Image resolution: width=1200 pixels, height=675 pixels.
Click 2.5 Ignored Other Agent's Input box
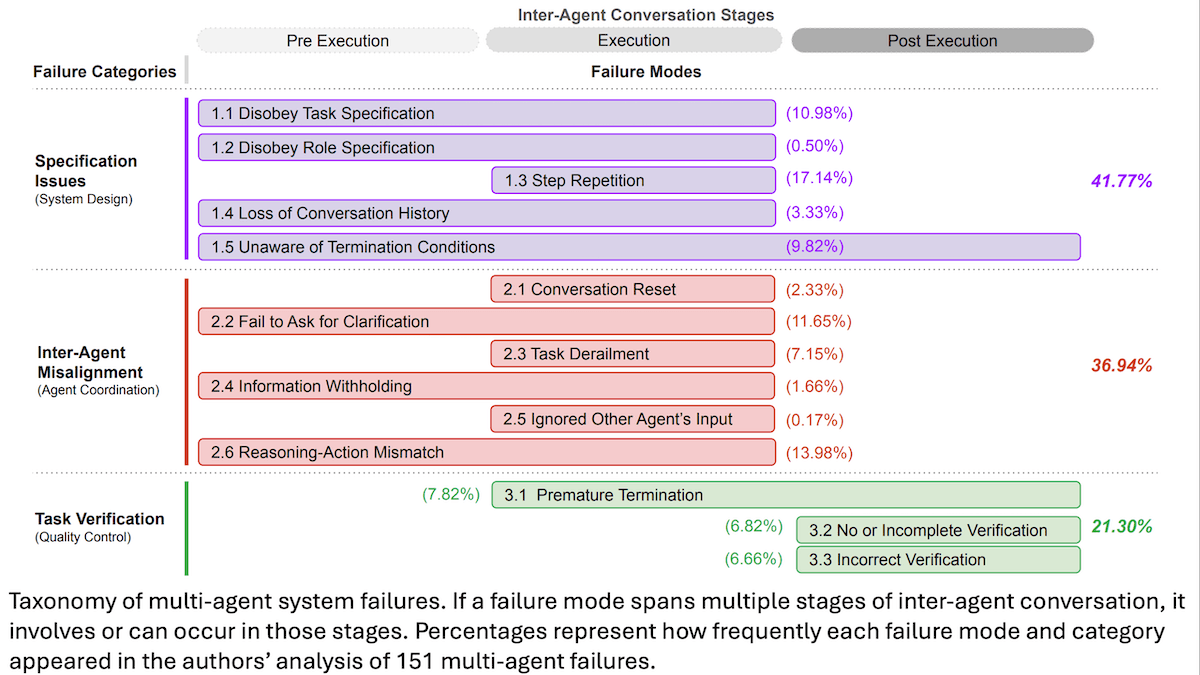point(633,419)
